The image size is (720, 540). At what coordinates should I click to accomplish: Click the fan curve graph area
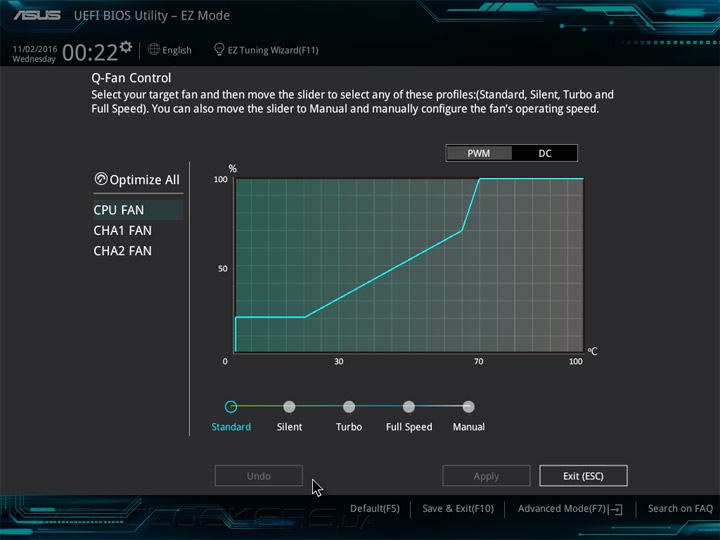pos(409,265)
